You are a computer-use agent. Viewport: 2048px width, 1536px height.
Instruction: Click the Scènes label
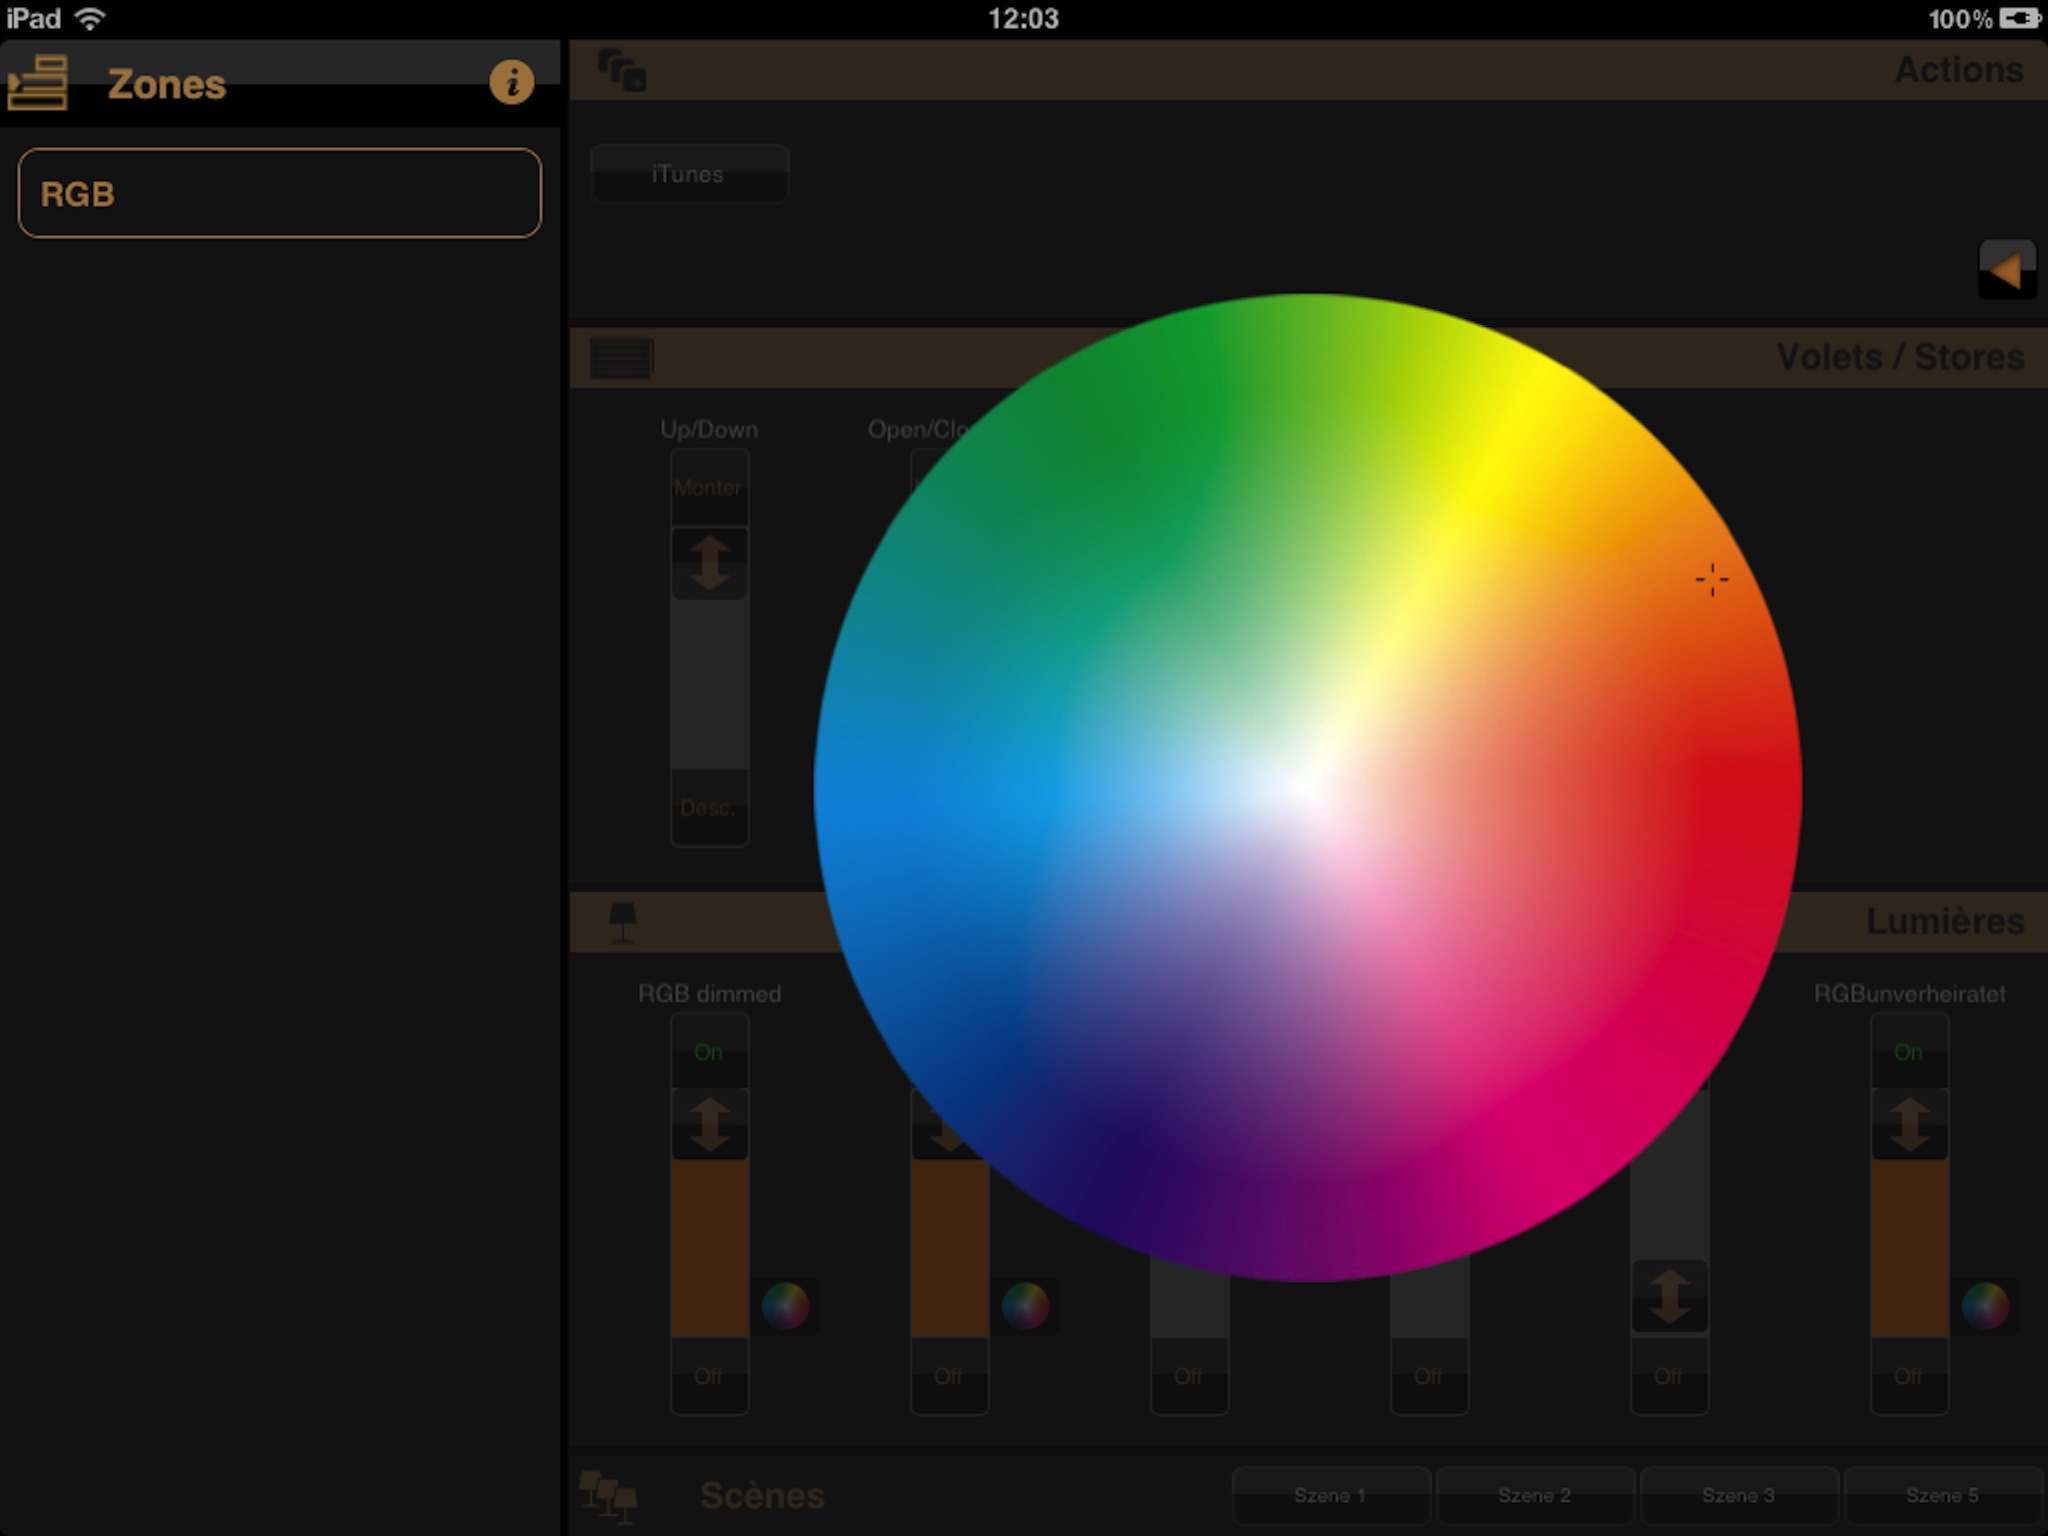(762, 1496)
